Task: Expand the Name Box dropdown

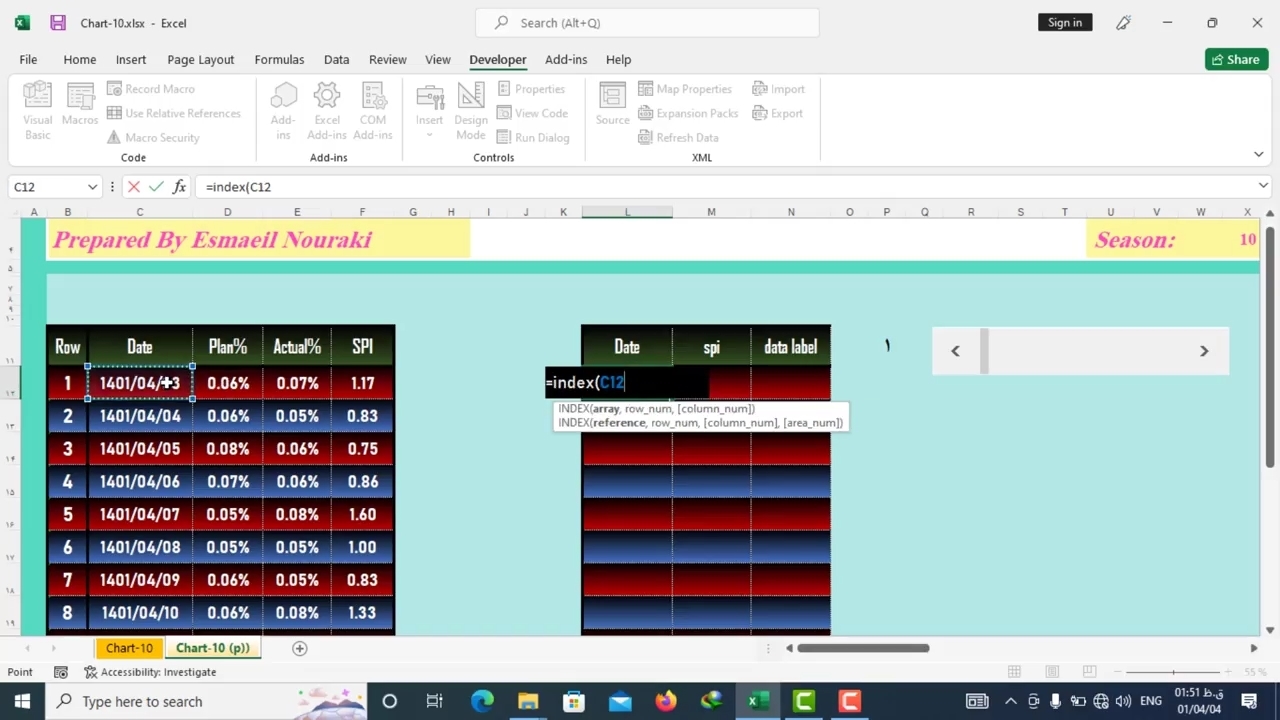Action: tap(92, 187)
